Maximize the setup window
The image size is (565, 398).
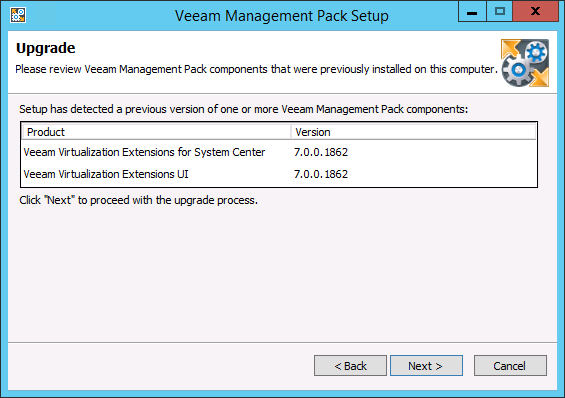point(499,12)
